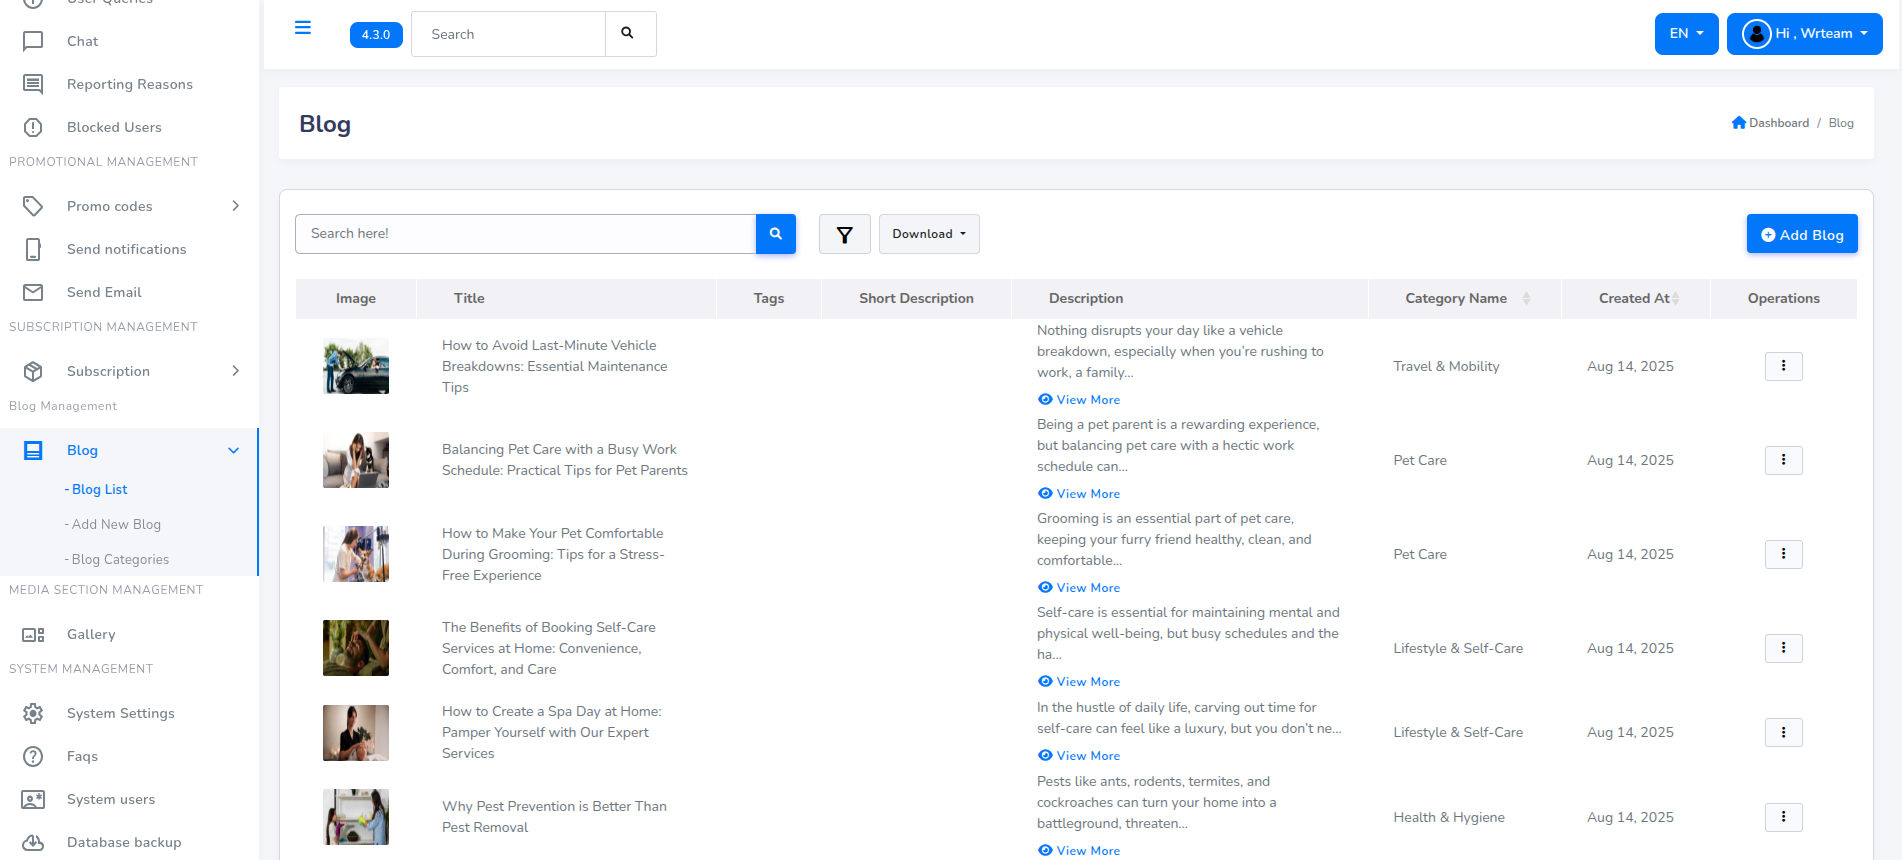
Task: Select Add New Blog in sidebar
Action: (x=116, y=524)
